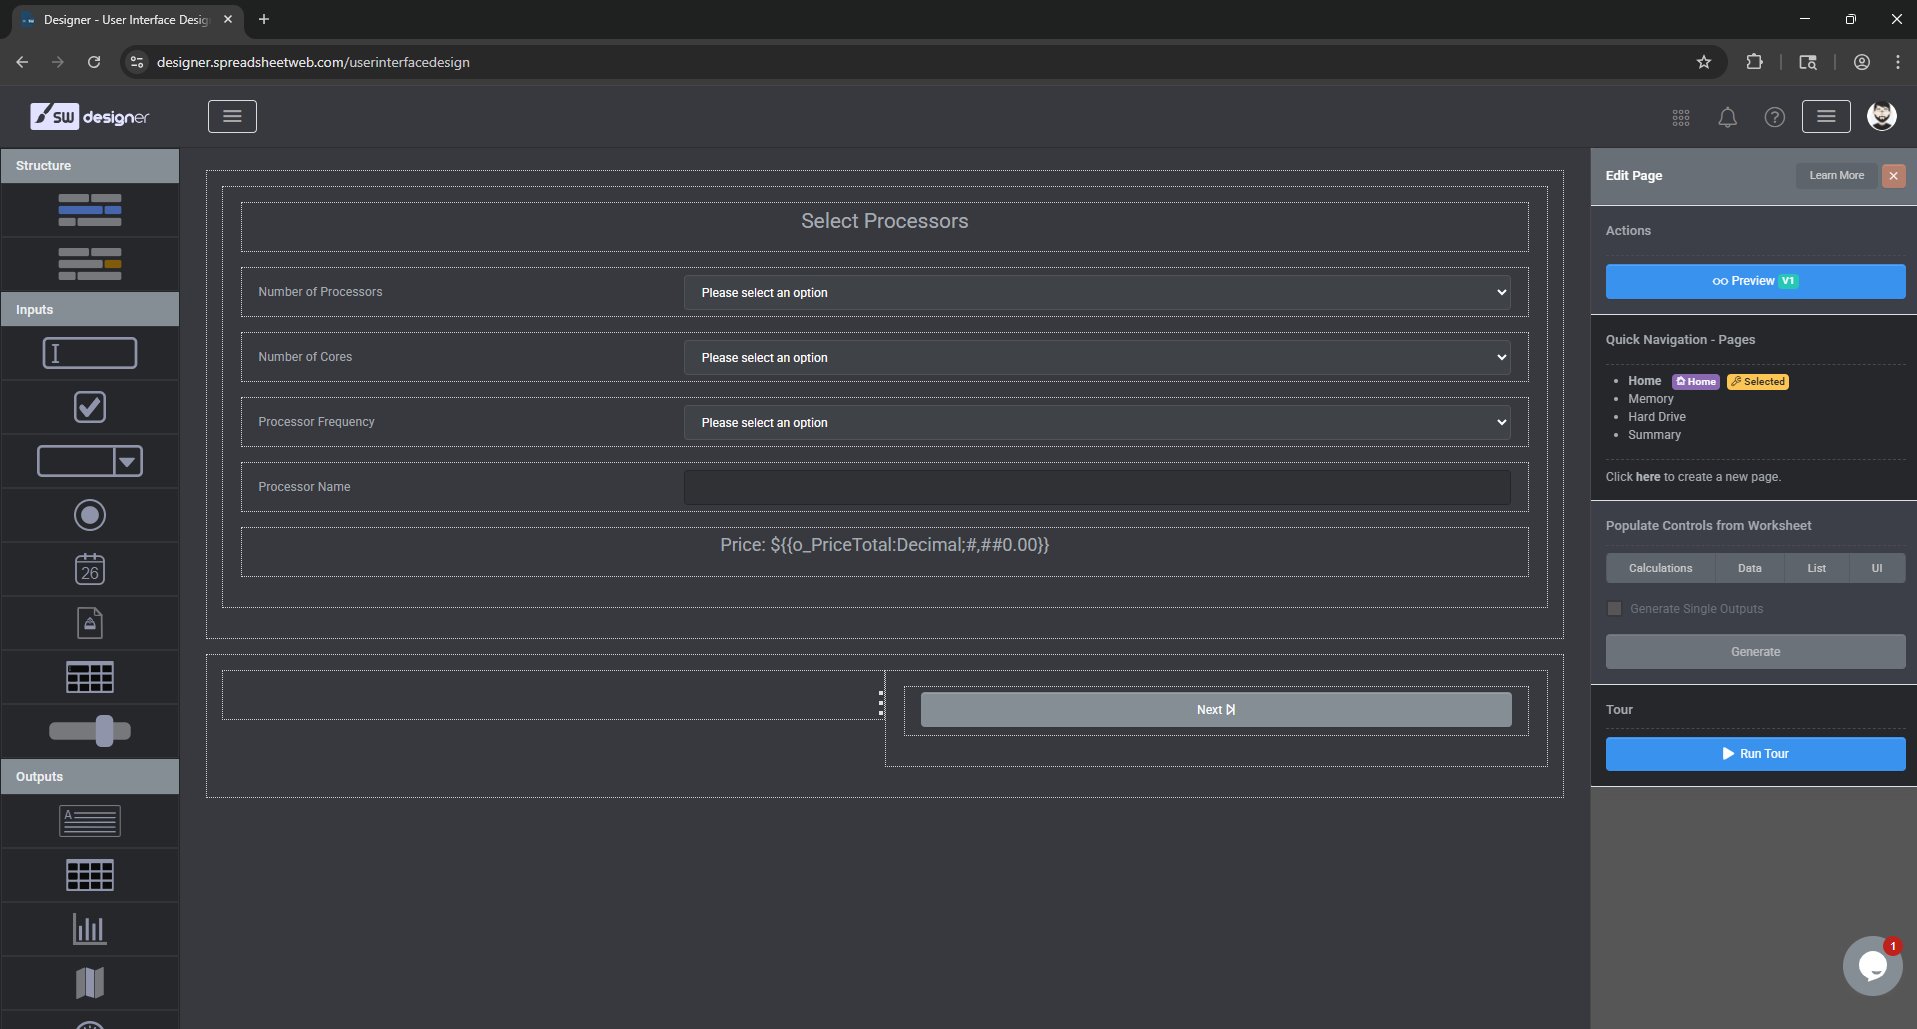Add a Checkbox input control
The width and height of the screenshot is (1917, 1029).
click(89, 406)
